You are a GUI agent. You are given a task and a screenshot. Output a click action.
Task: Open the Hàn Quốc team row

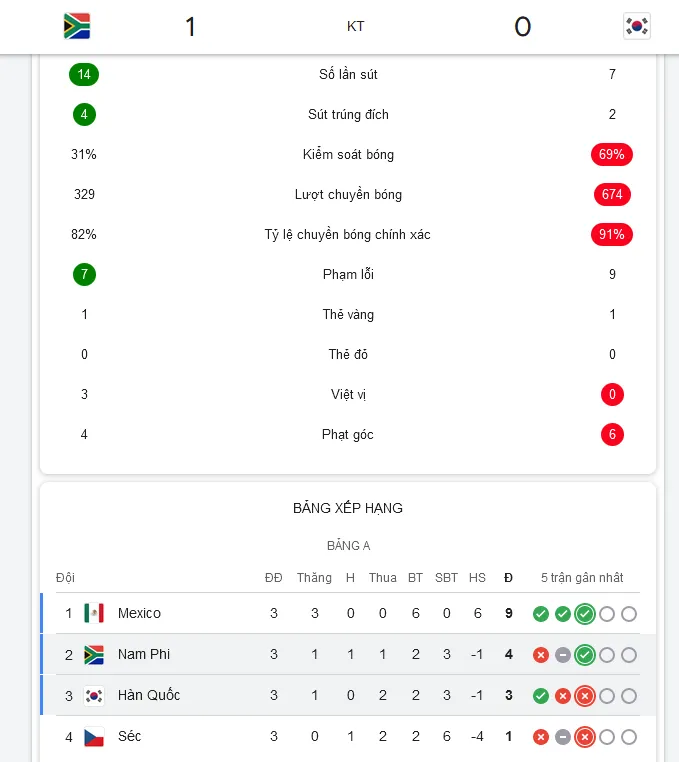[348, 695]
